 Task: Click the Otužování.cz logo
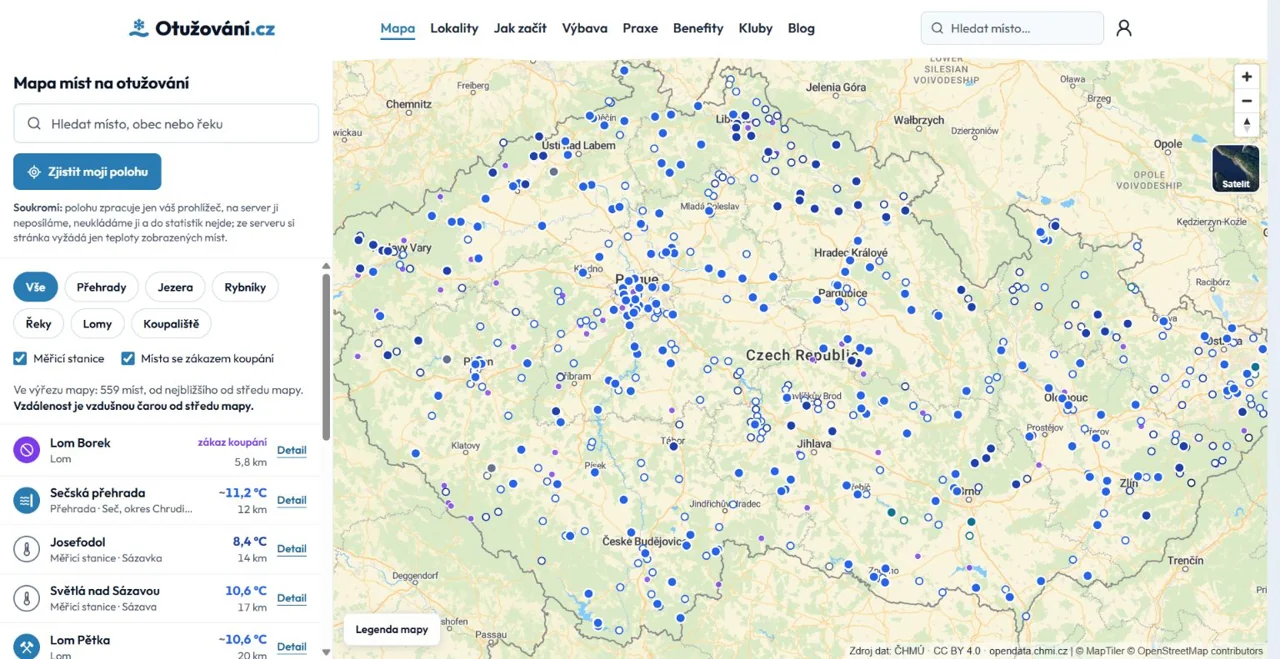tap(202, 28)
